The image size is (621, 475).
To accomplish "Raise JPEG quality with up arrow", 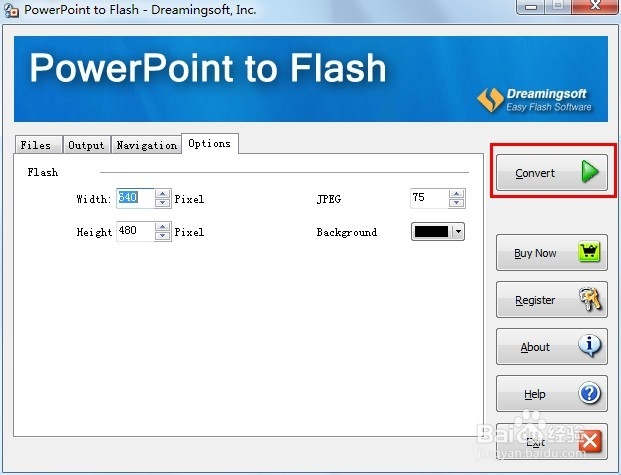I will pos(457,194).
